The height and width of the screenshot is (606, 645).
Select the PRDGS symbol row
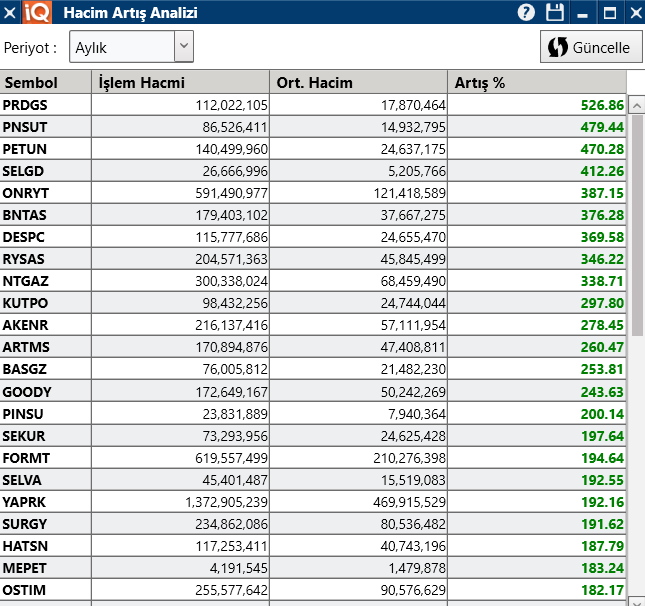click(313, 105)
